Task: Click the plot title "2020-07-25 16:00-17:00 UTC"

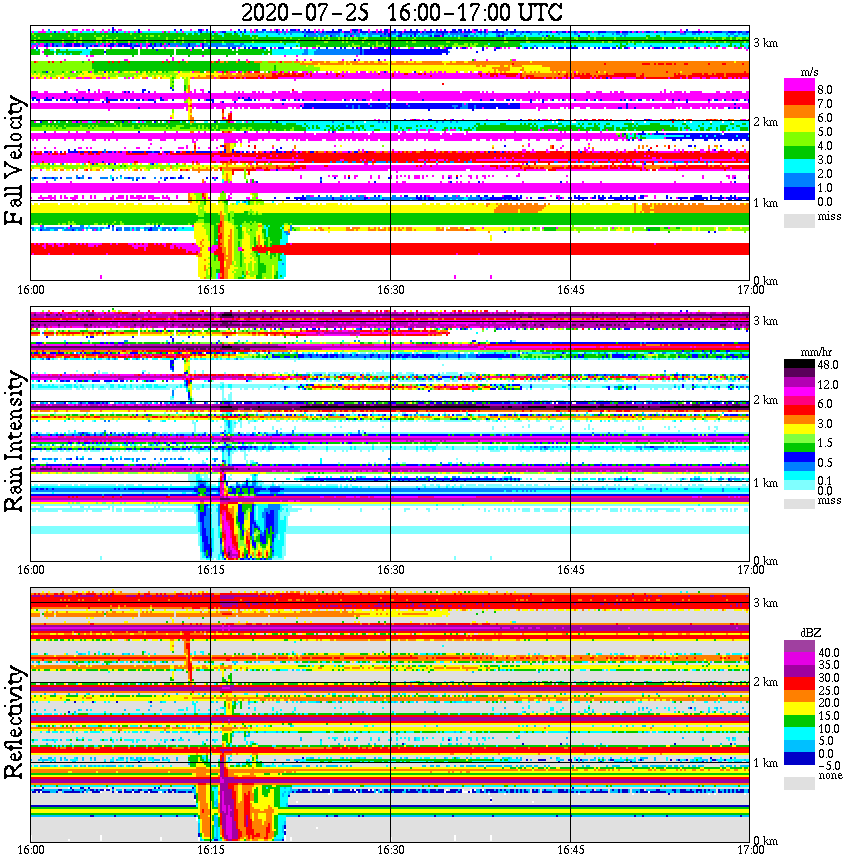Action: tap(402, 12)
